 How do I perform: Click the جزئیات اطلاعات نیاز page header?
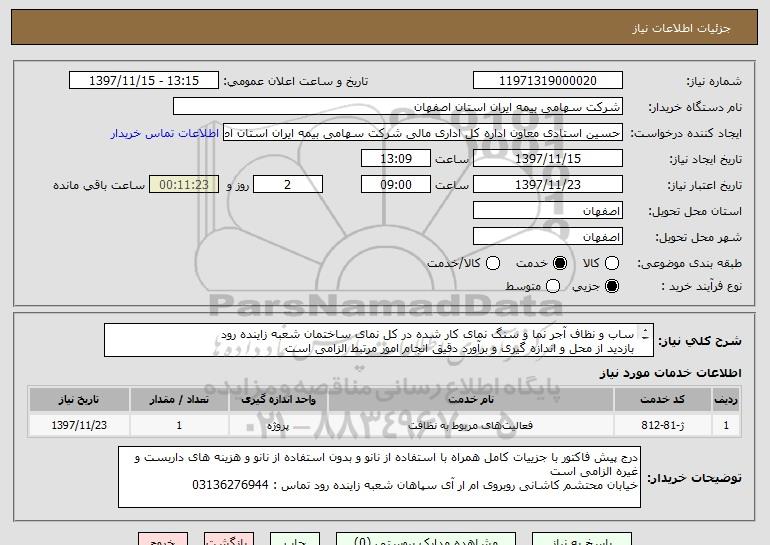click(681, 28)
